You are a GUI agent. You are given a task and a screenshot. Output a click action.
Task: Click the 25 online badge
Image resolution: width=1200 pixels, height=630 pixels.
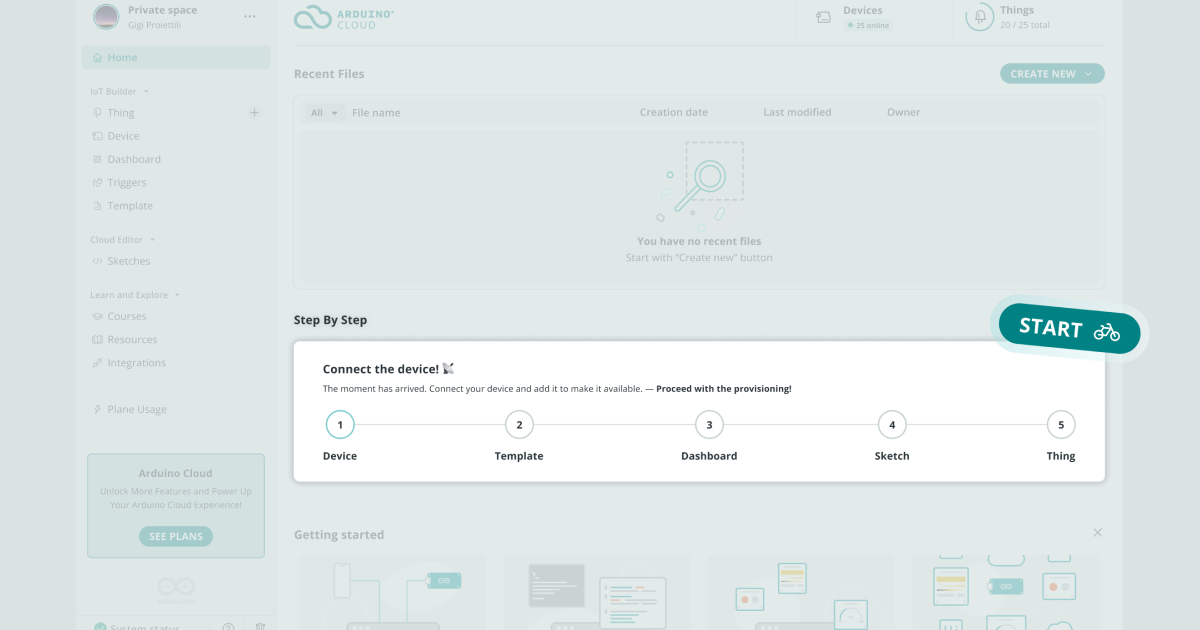click(868, 25)
